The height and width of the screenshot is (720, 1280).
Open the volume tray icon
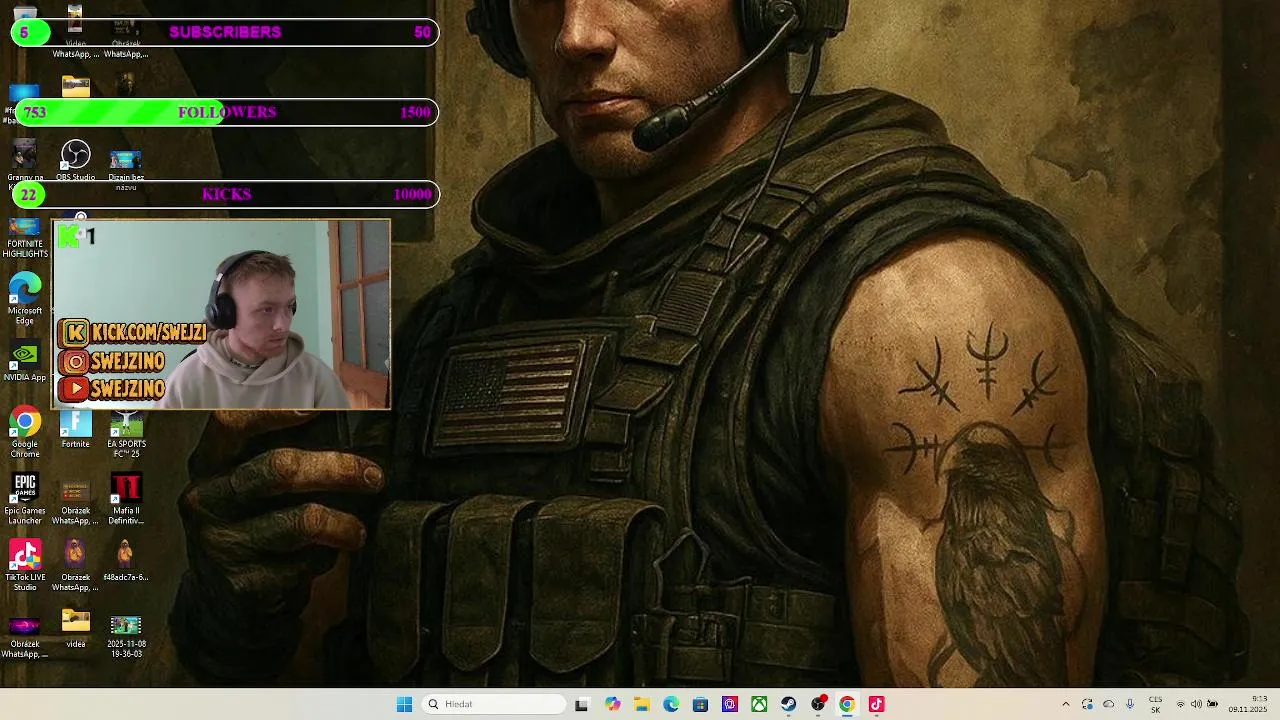click(x=1196, y=704)
